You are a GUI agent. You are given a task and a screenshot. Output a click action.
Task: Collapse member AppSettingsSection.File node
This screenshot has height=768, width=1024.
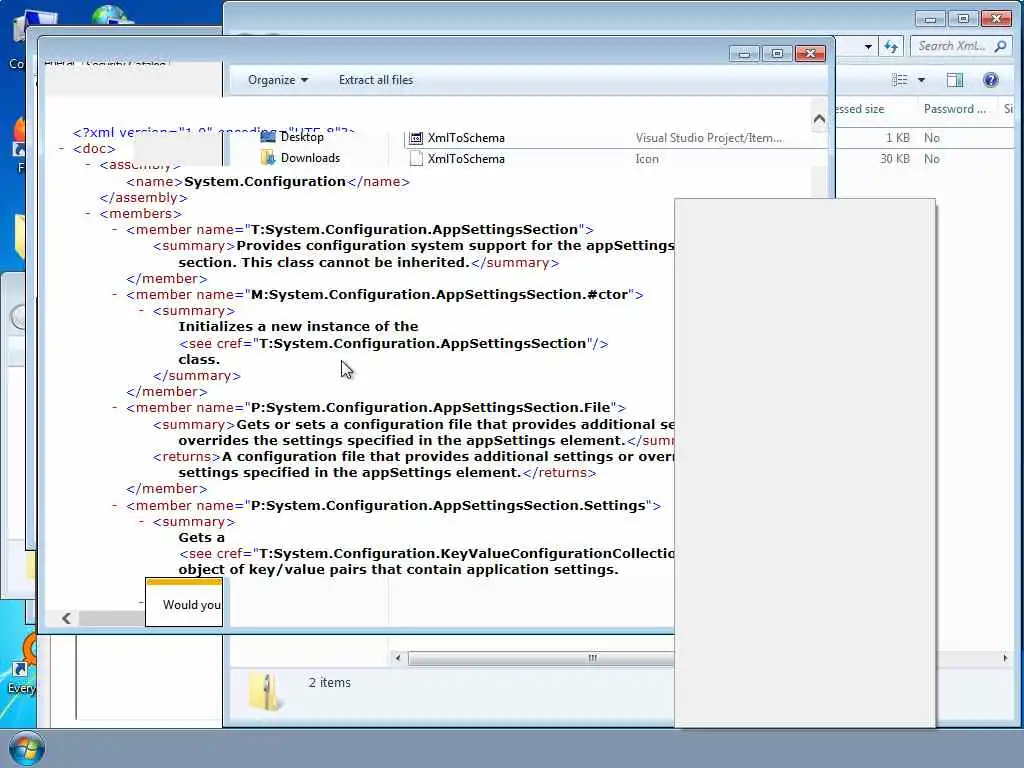click(x=115, y=408)
